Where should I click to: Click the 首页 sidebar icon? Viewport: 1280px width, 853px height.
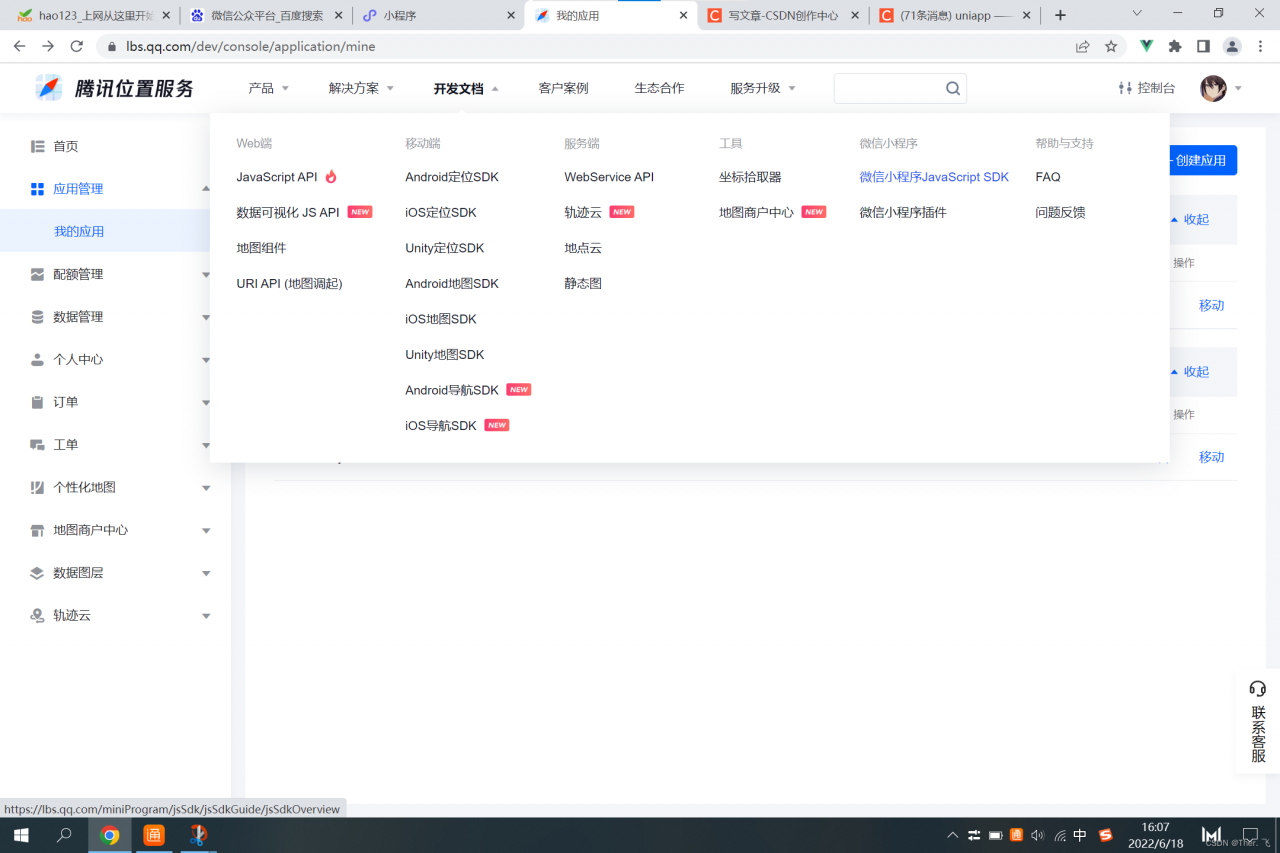coord(37,146)
